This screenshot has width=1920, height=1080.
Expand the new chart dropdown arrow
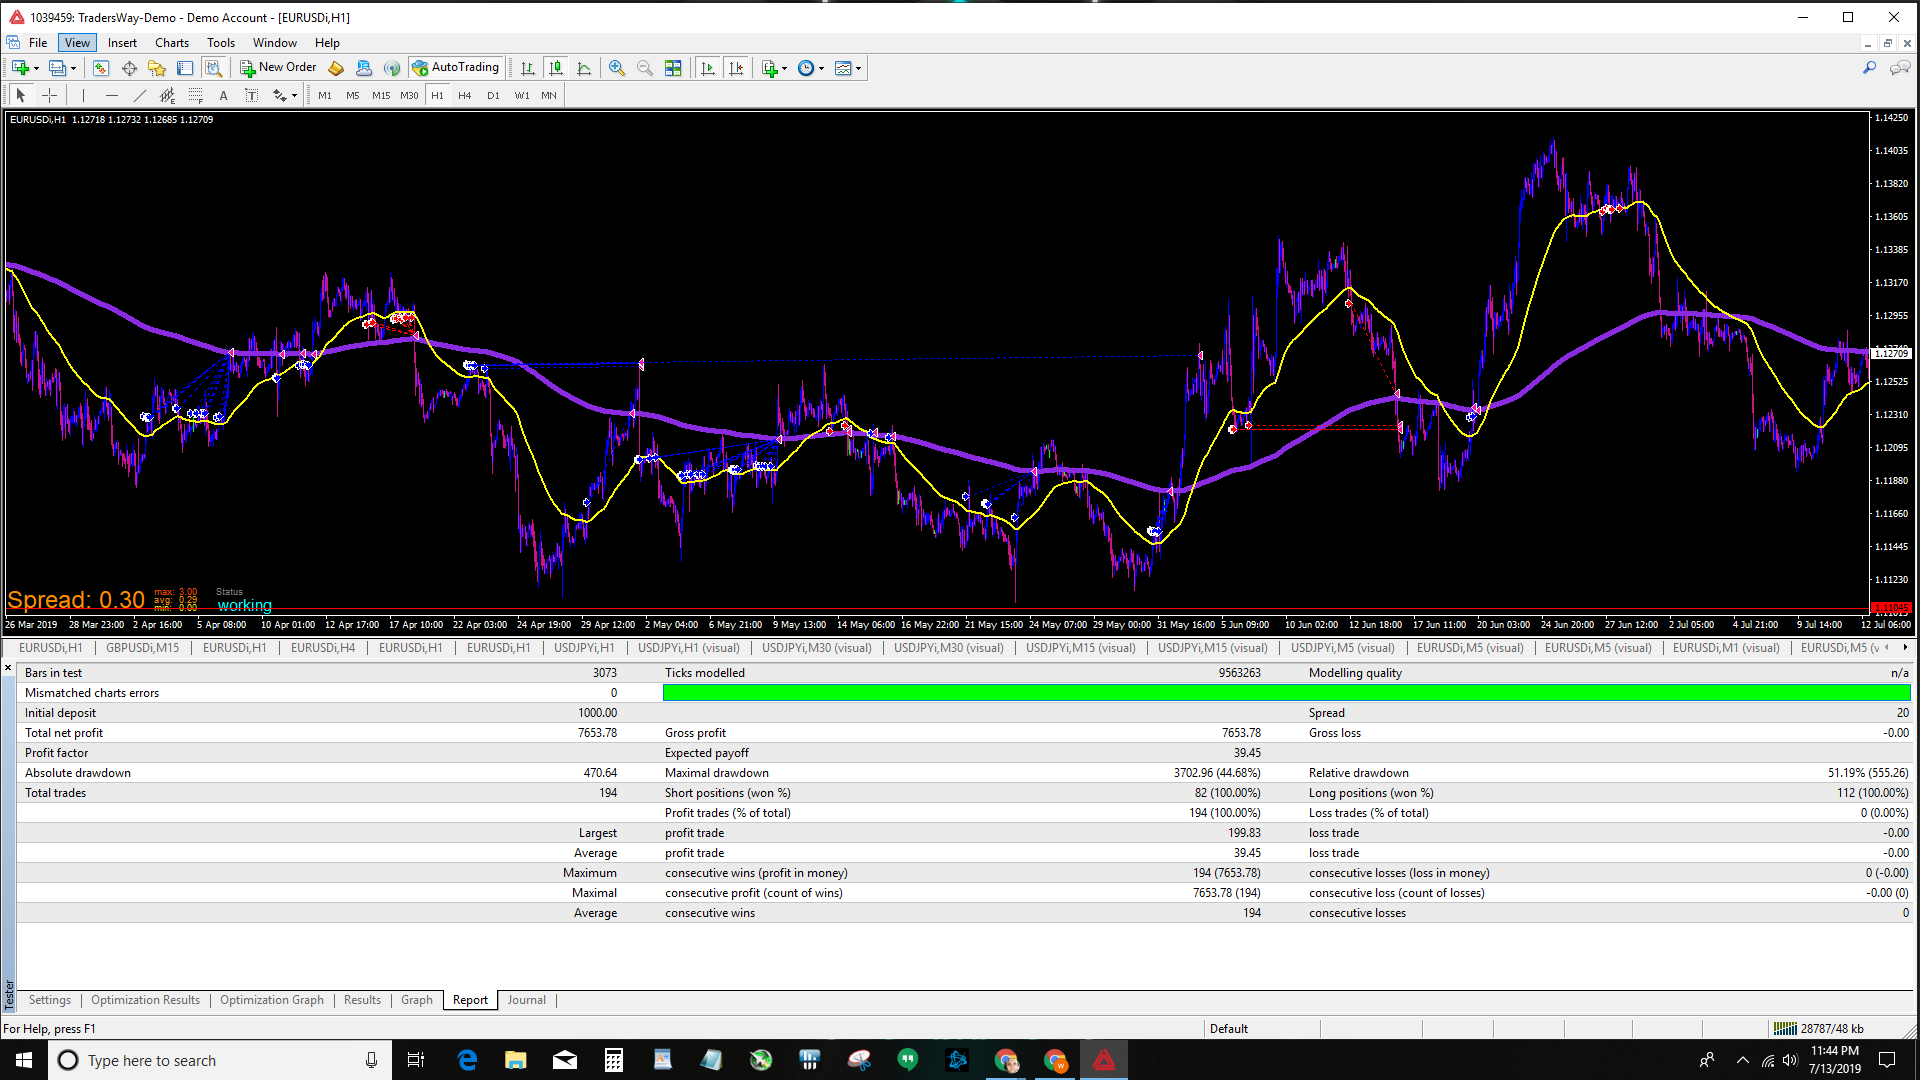point(36,68)
